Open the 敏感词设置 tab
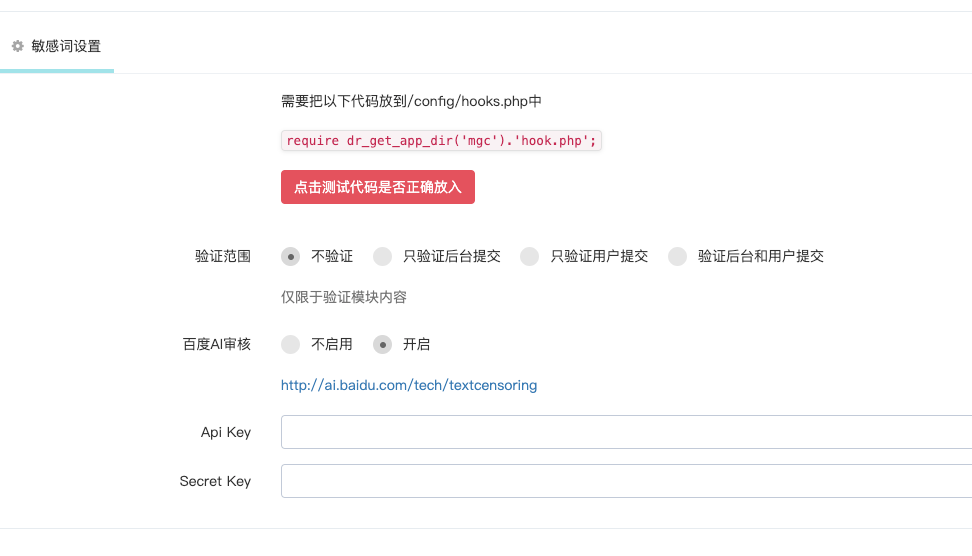Screen dimensions: 972x556 coord(57,46)
